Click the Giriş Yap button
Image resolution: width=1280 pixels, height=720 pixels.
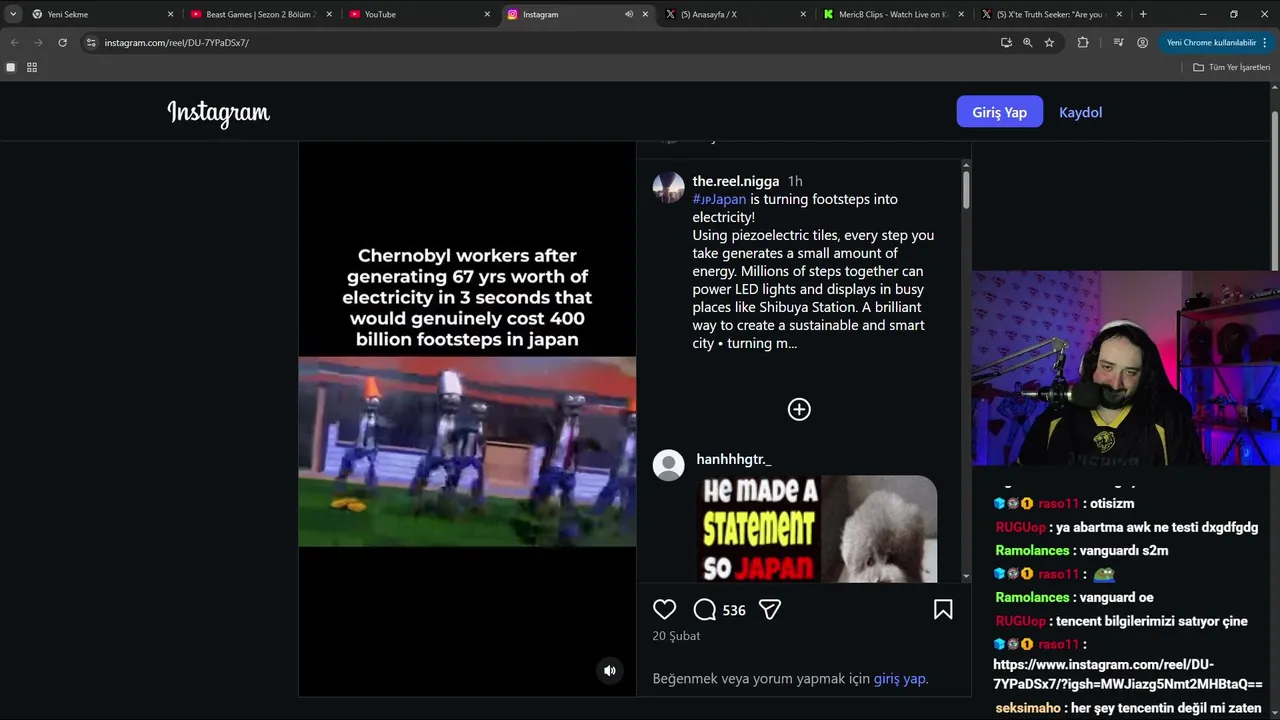pyautogui.click(x=1000, y=112)
